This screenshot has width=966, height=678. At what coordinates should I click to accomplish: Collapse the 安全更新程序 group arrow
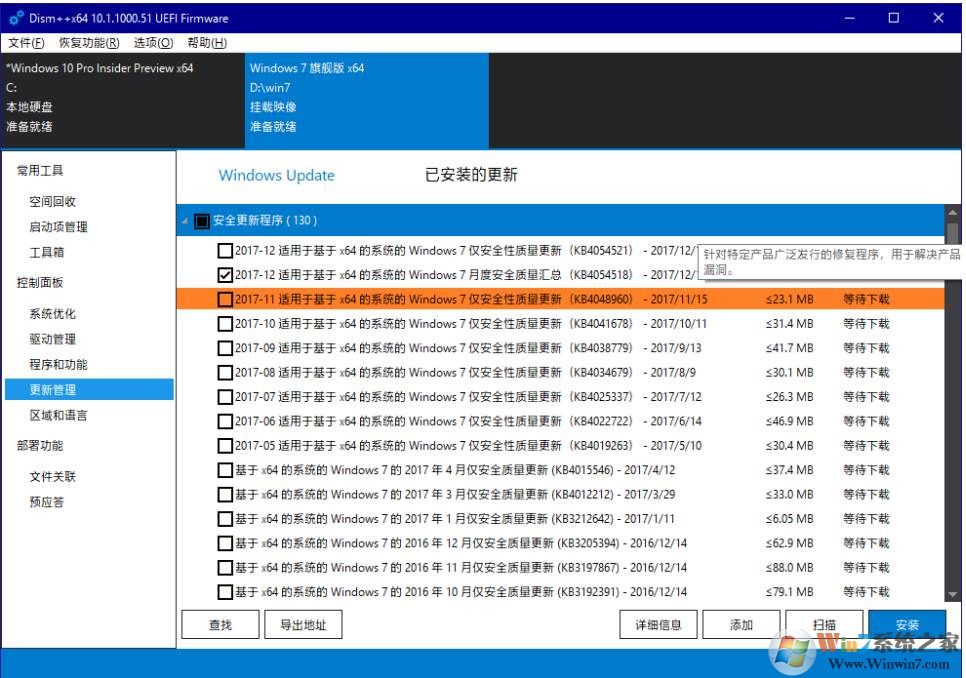184,220
